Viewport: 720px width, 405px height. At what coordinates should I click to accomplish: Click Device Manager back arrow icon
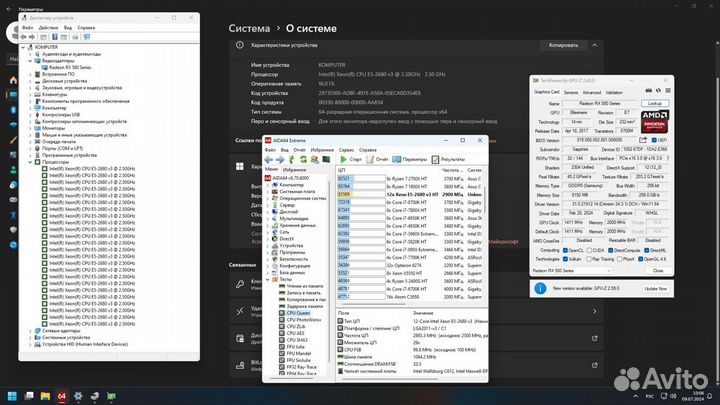click(23, 37)
